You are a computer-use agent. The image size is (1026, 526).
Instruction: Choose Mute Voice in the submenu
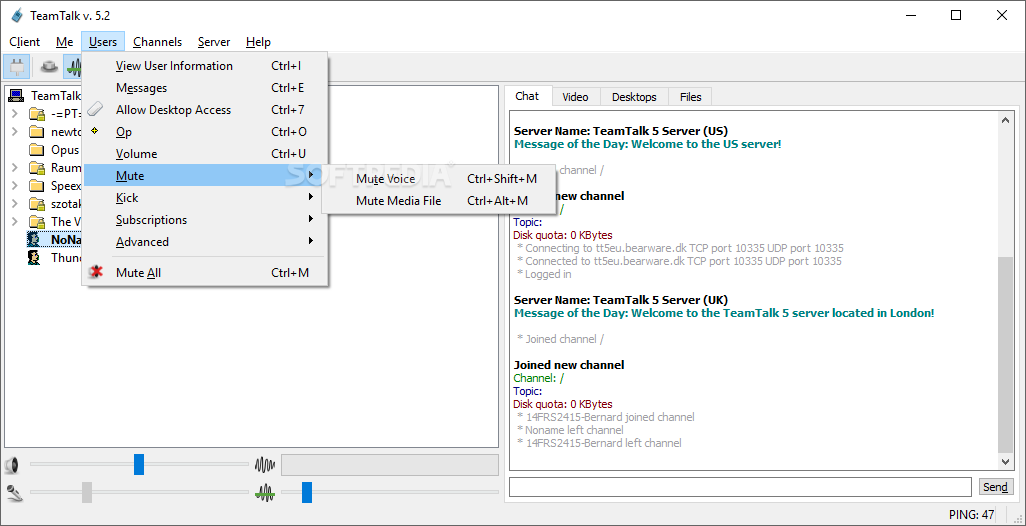439,179
